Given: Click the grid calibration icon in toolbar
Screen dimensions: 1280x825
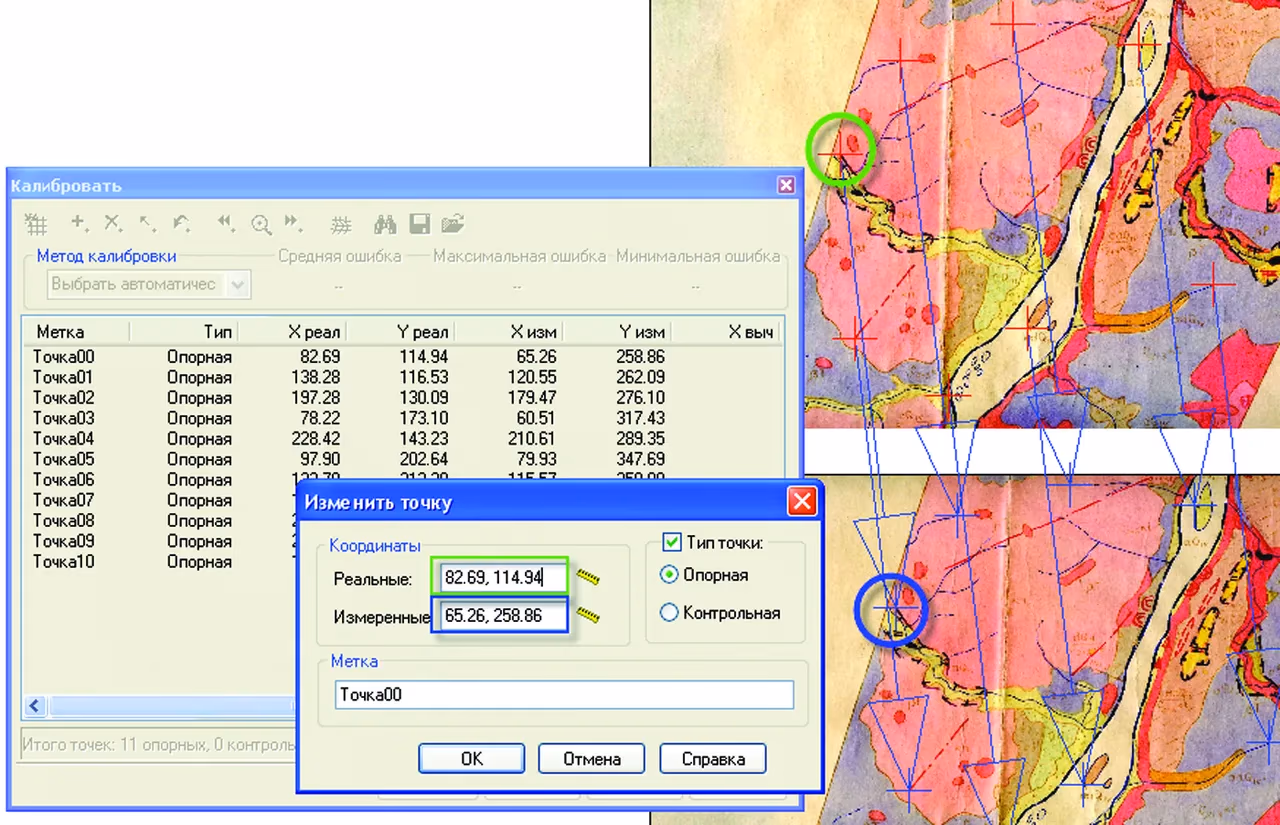Looking at the screenshot, I should [36, 224].
